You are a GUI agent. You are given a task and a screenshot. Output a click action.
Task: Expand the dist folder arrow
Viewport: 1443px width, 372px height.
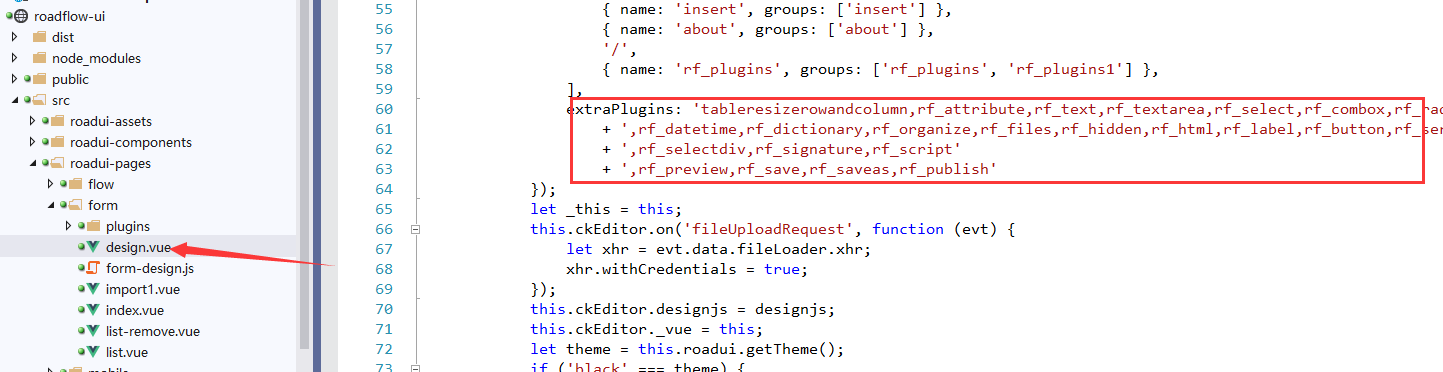click(14, 37)
